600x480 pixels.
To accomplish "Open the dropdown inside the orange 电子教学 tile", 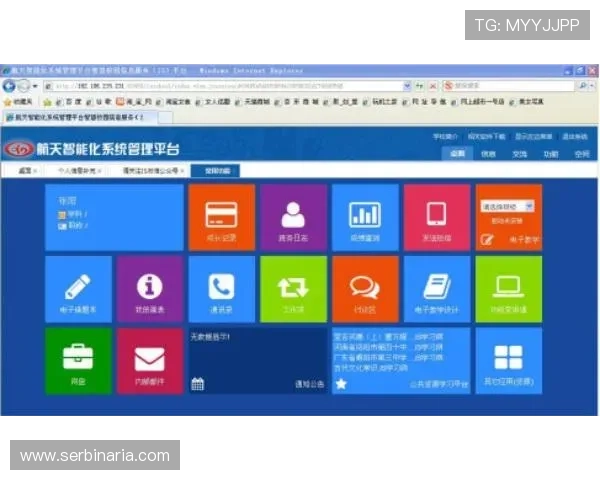I will [507, 206].
